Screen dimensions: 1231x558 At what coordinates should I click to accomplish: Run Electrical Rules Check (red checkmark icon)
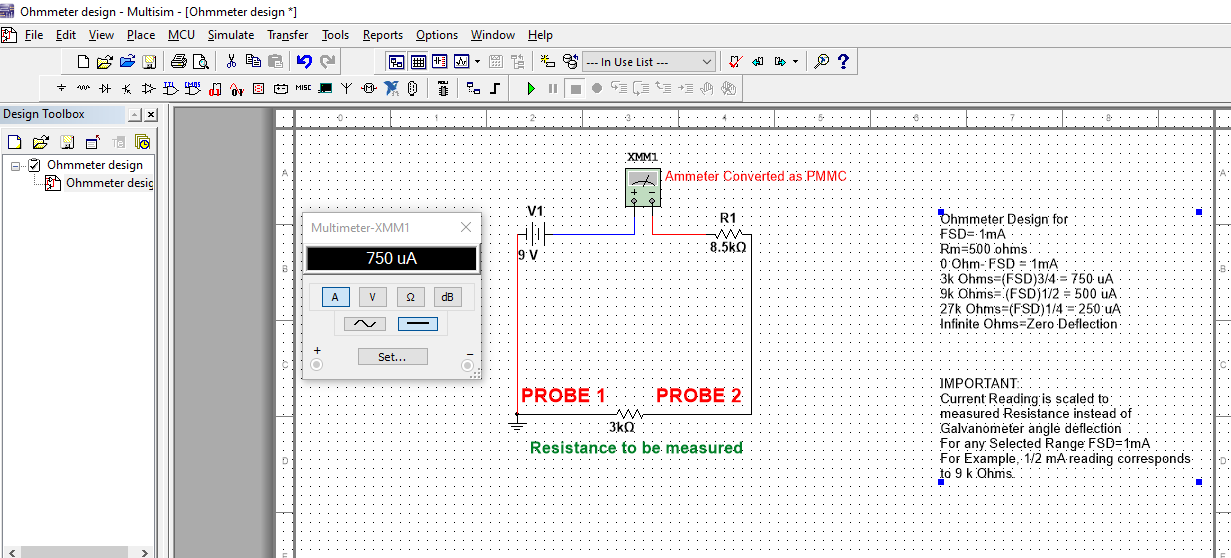pos(735,62)
